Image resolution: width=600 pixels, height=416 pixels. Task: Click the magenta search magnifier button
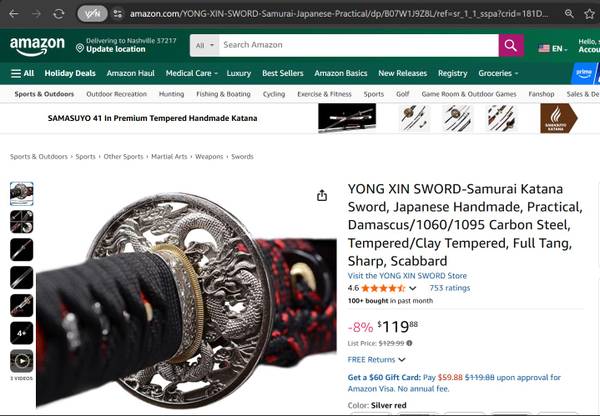click(x=511, y=46)
